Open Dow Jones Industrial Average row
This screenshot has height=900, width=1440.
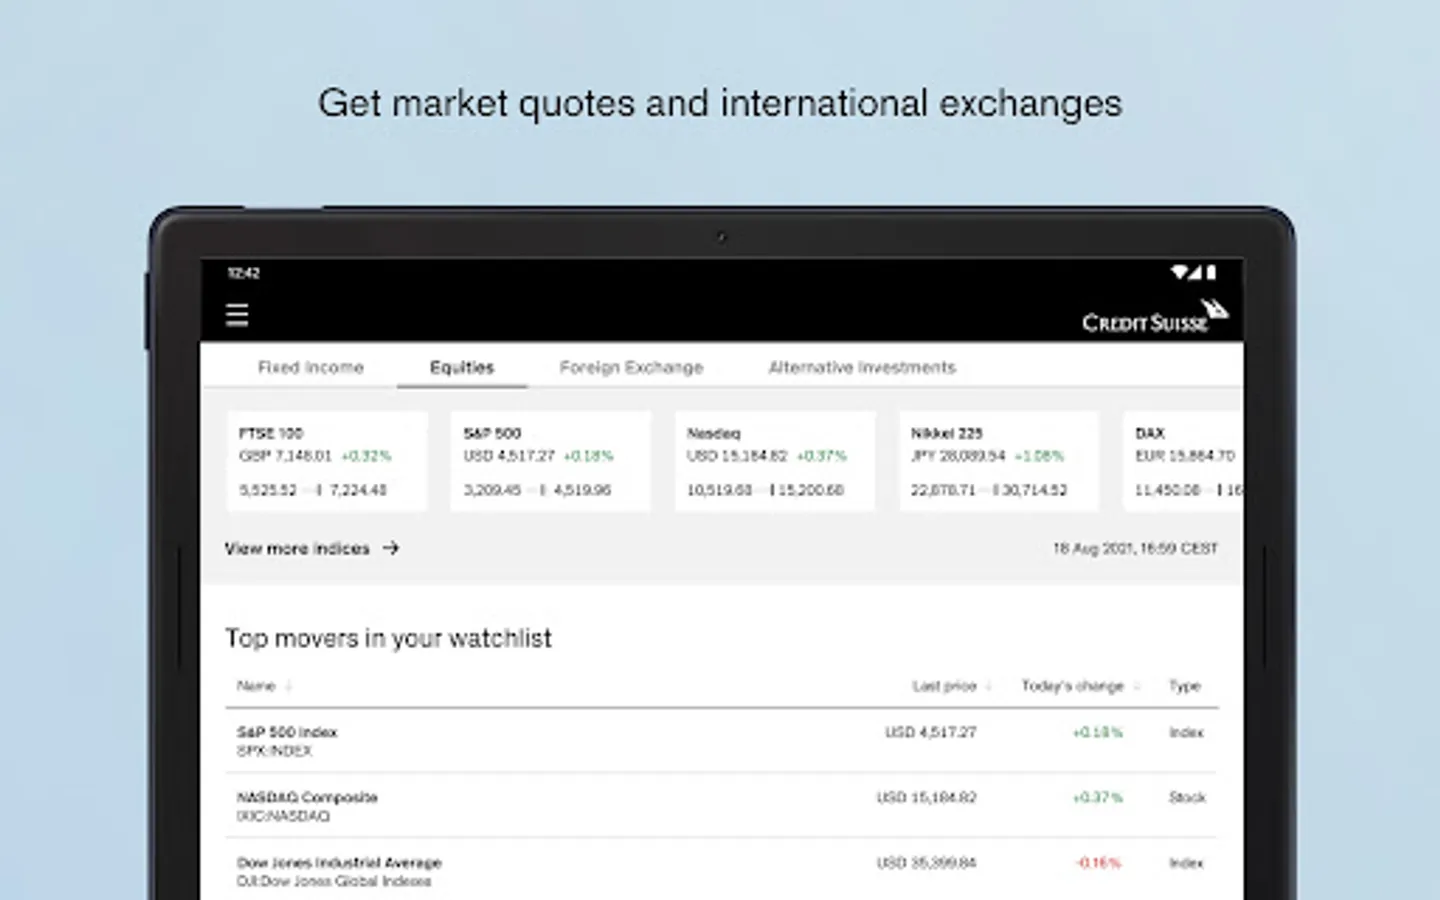[x=720, y=871]
